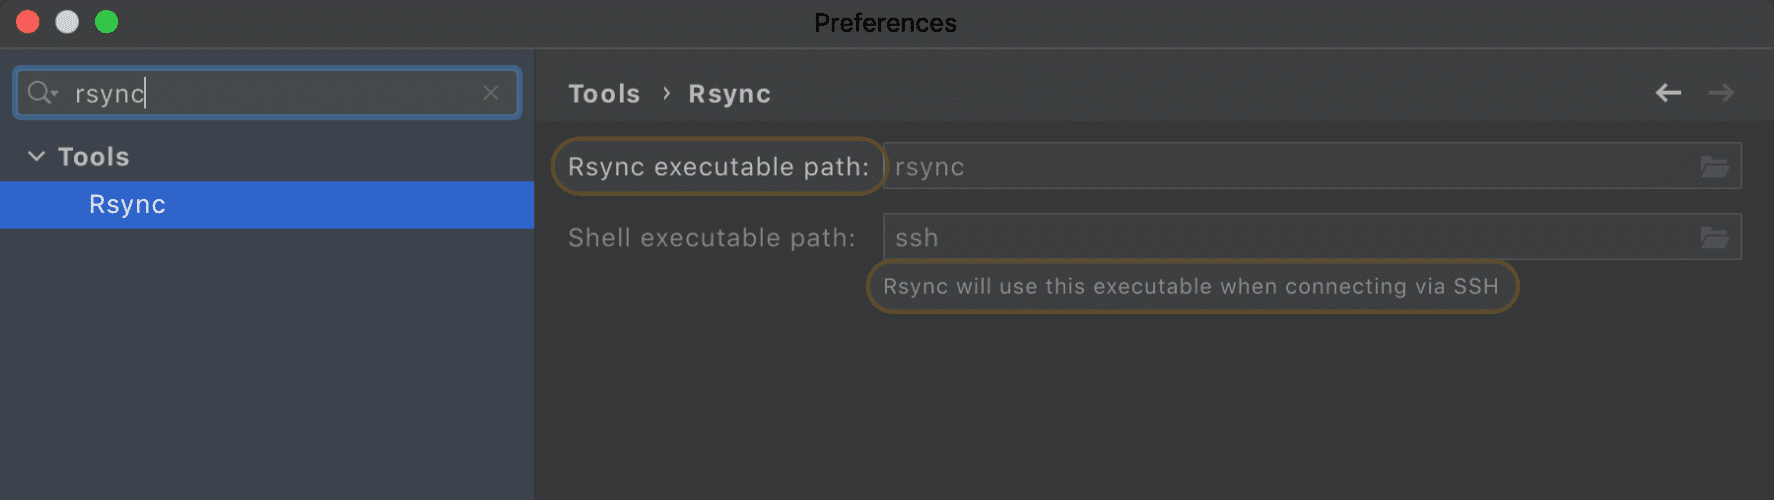Go back with the left arrow
This screenshot has width=1774, height=500.
[x=1668, y=93]
